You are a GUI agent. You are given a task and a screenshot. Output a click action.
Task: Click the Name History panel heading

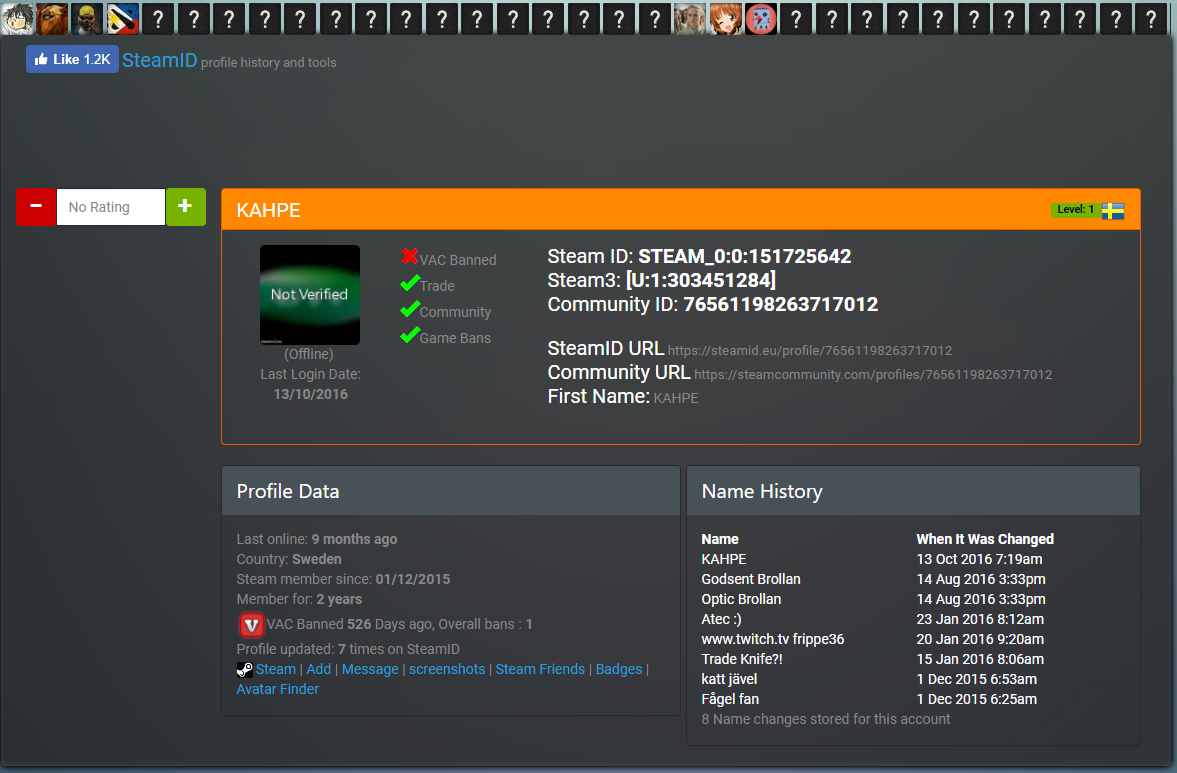point(762,492)
